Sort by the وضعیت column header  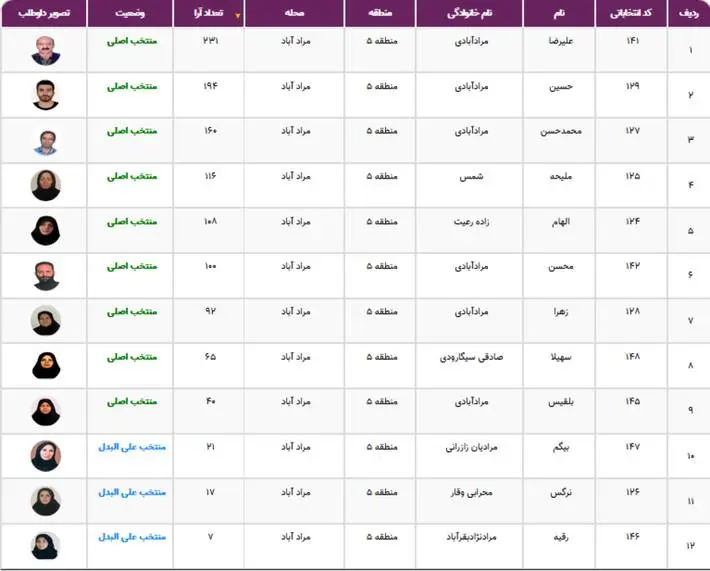[130, 13]
